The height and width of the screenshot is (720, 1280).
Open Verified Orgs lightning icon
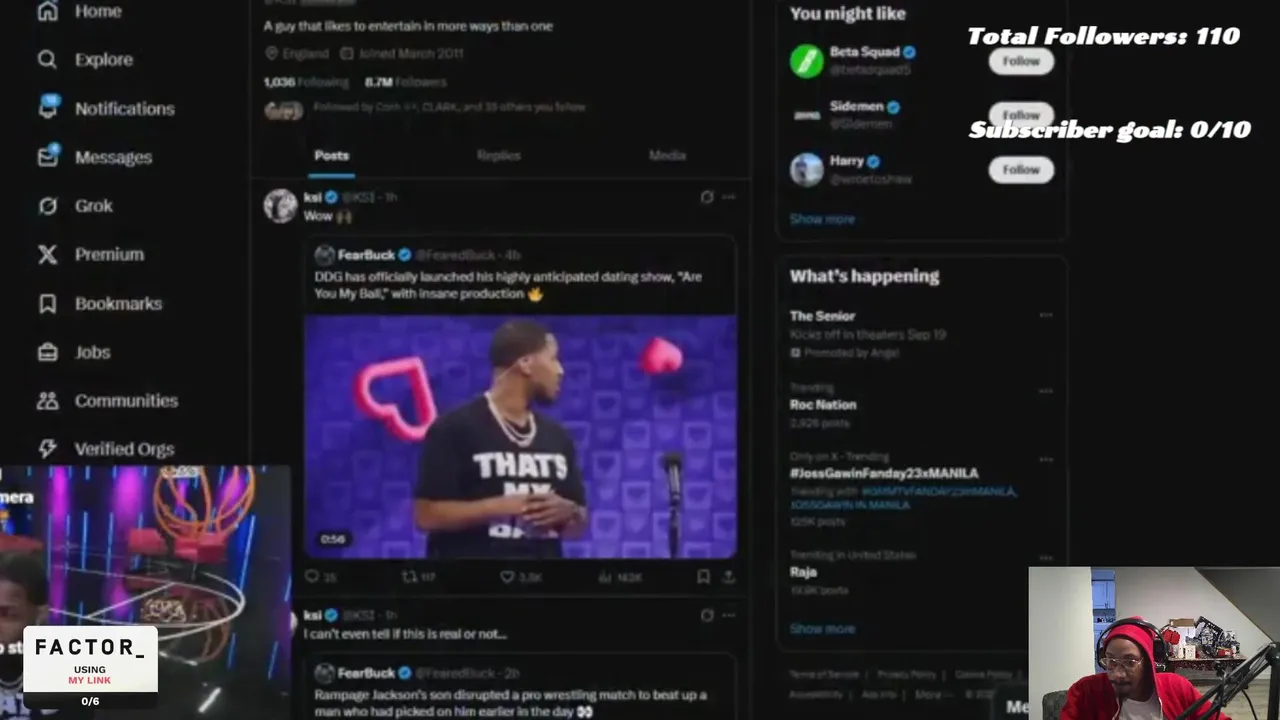(47, 449)
